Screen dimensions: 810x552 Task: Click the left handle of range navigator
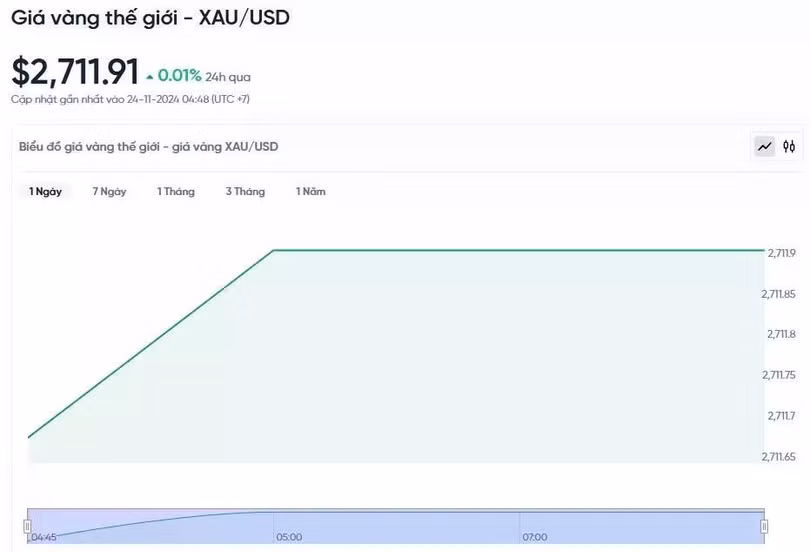(28, 525)
